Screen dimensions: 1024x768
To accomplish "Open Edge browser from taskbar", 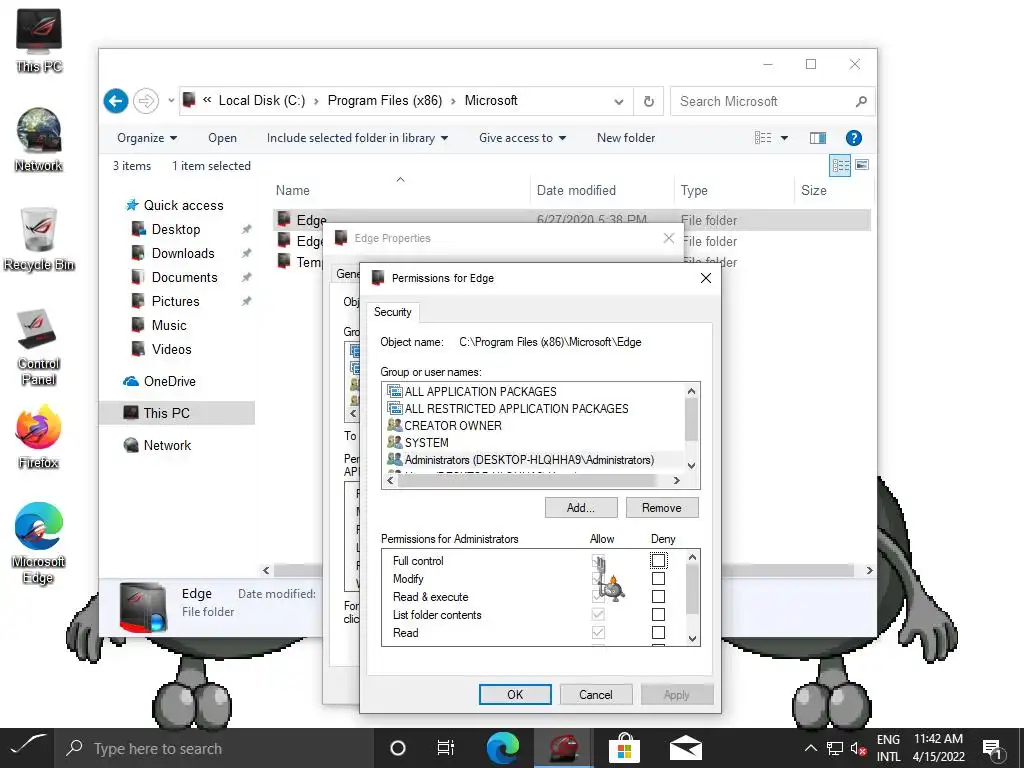I will pos(502,748).
